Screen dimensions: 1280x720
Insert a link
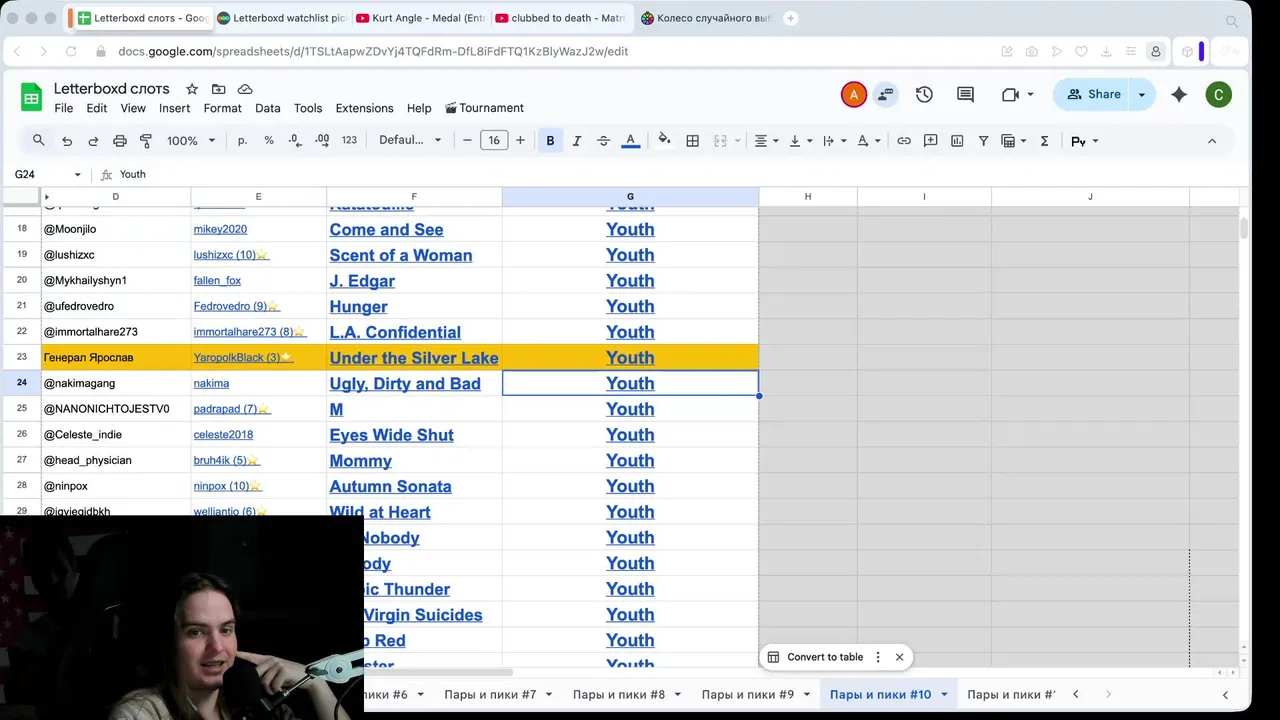[904, 141]
